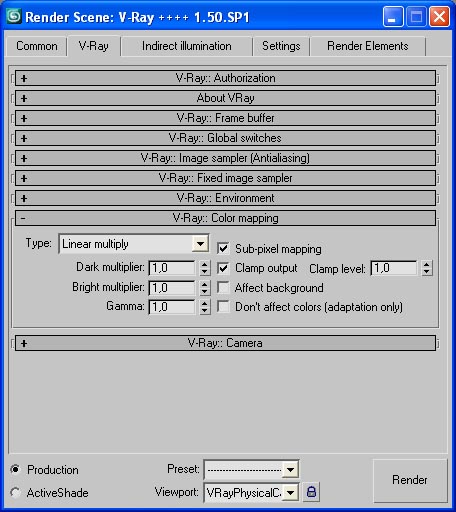Click the 3ds Max app icon in title bar
The height and width of the screenshot is (512, 456).
click(x=14, y=16)
